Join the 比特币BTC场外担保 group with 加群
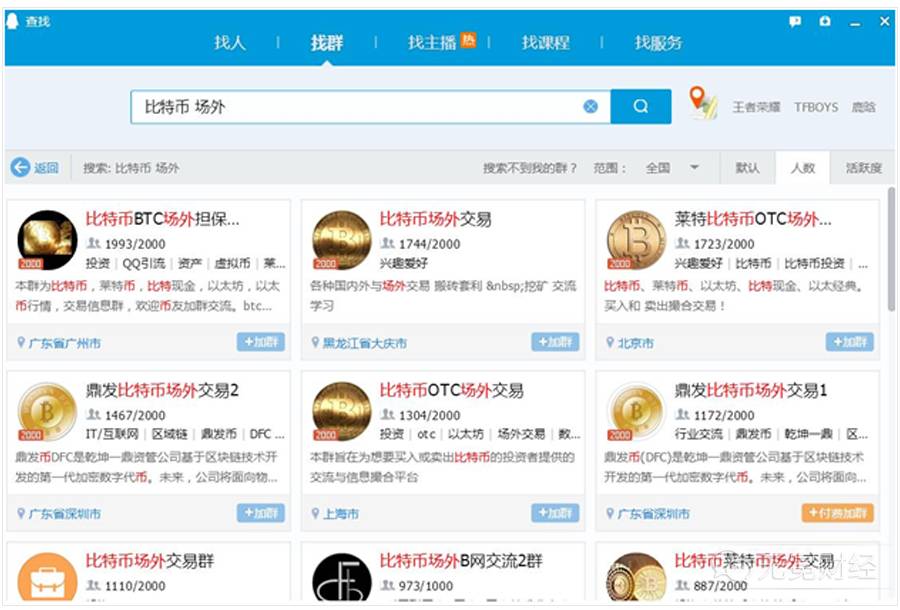Image resolution: width=900 pixels, height=610 pixels. (x=261, y=342)
